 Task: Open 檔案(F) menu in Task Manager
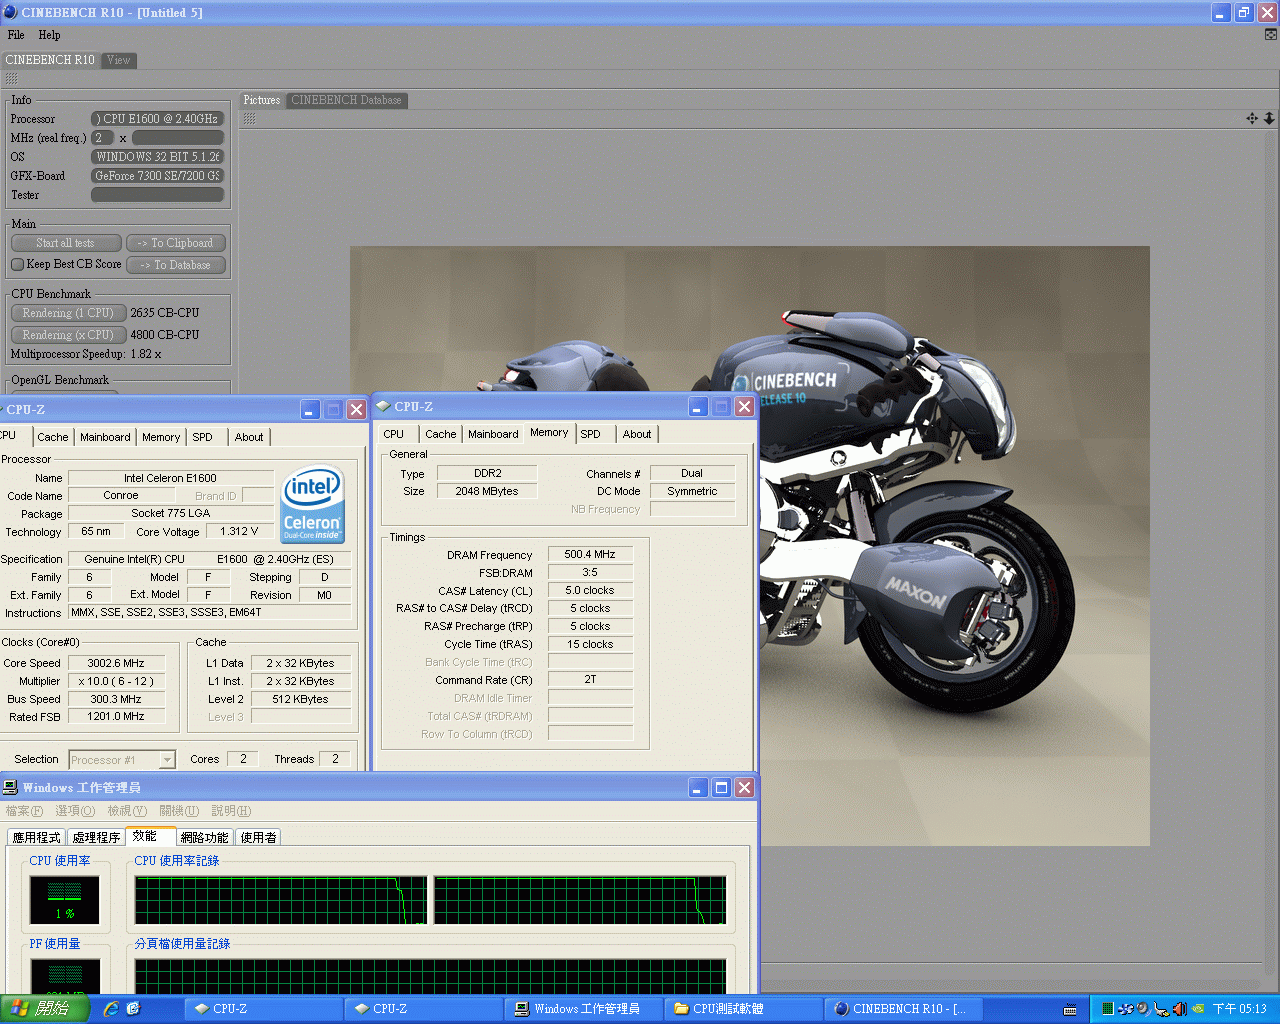pyautogui.click(x=24, y=811)
